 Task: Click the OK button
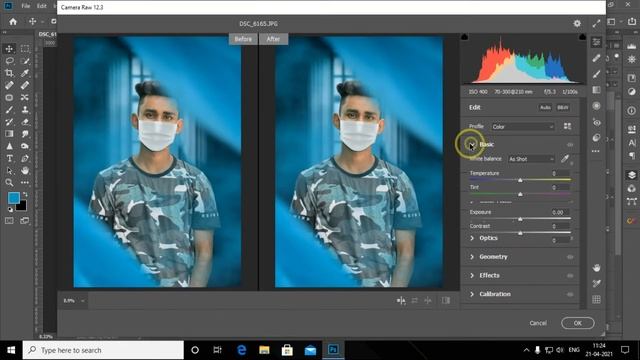578,323
